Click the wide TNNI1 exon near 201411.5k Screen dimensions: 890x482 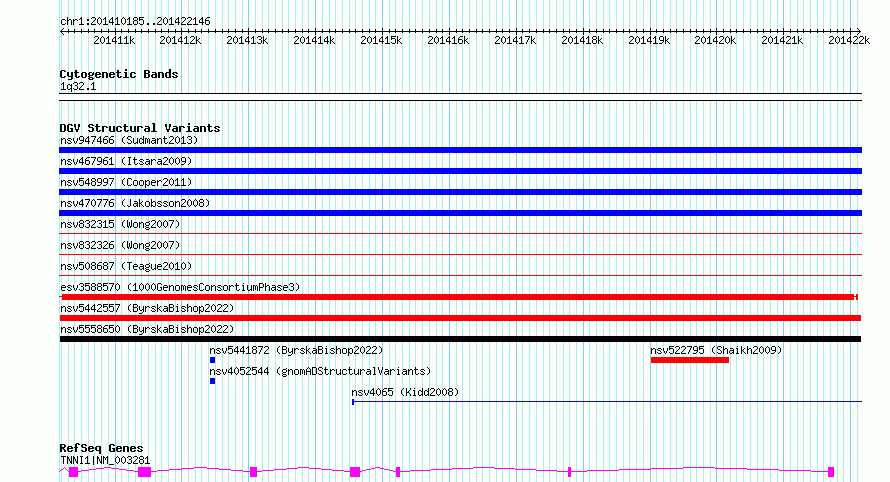tap(145, 472)
